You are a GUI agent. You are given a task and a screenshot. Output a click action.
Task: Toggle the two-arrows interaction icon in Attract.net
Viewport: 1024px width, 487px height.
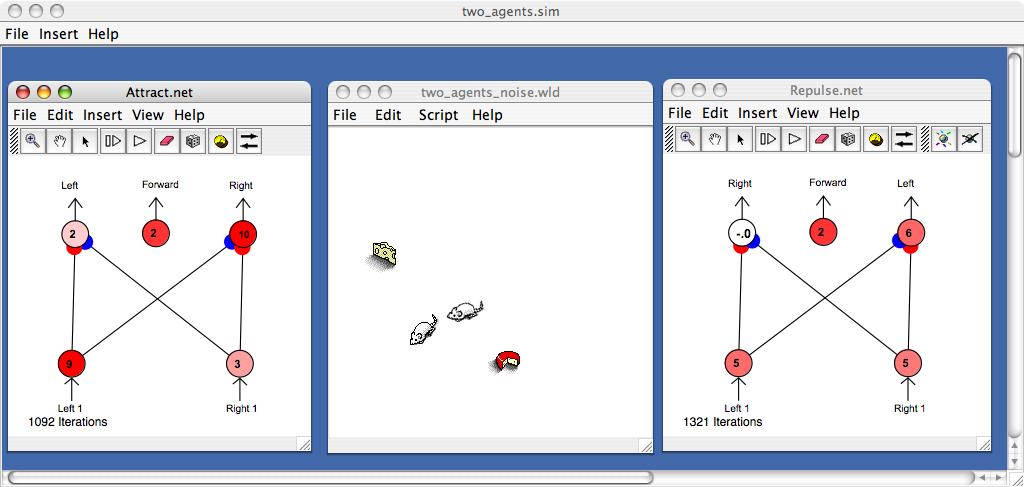[x=248, y=141]
